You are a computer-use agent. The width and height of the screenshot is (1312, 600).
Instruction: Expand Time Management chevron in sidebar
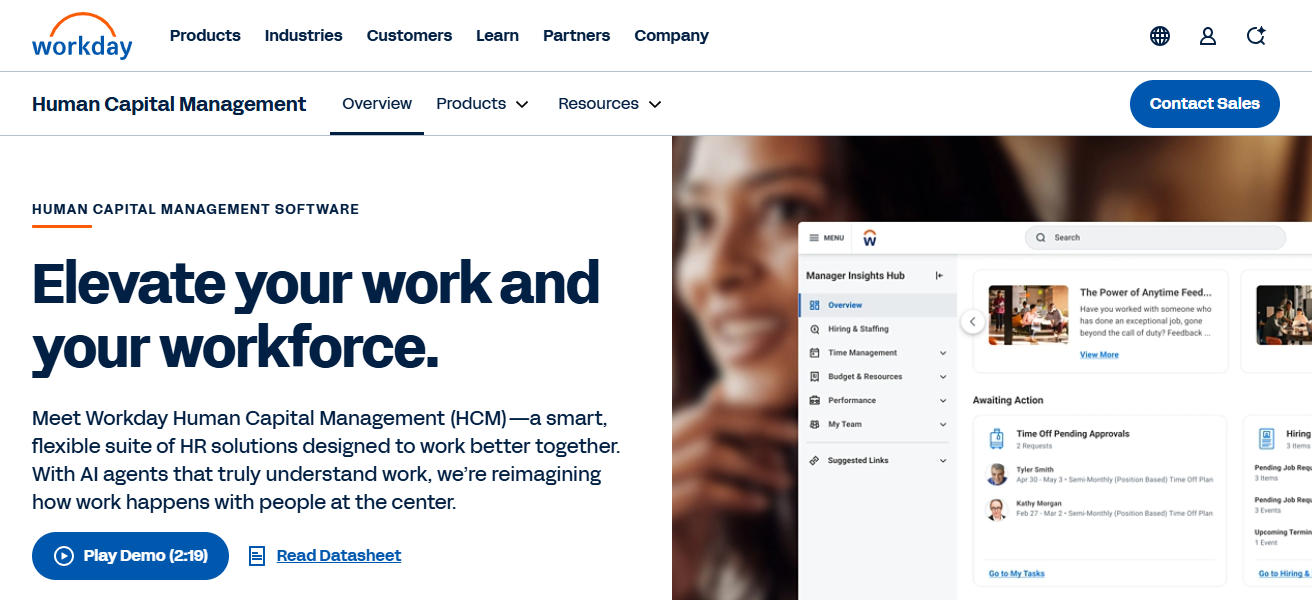coord(943,353)
